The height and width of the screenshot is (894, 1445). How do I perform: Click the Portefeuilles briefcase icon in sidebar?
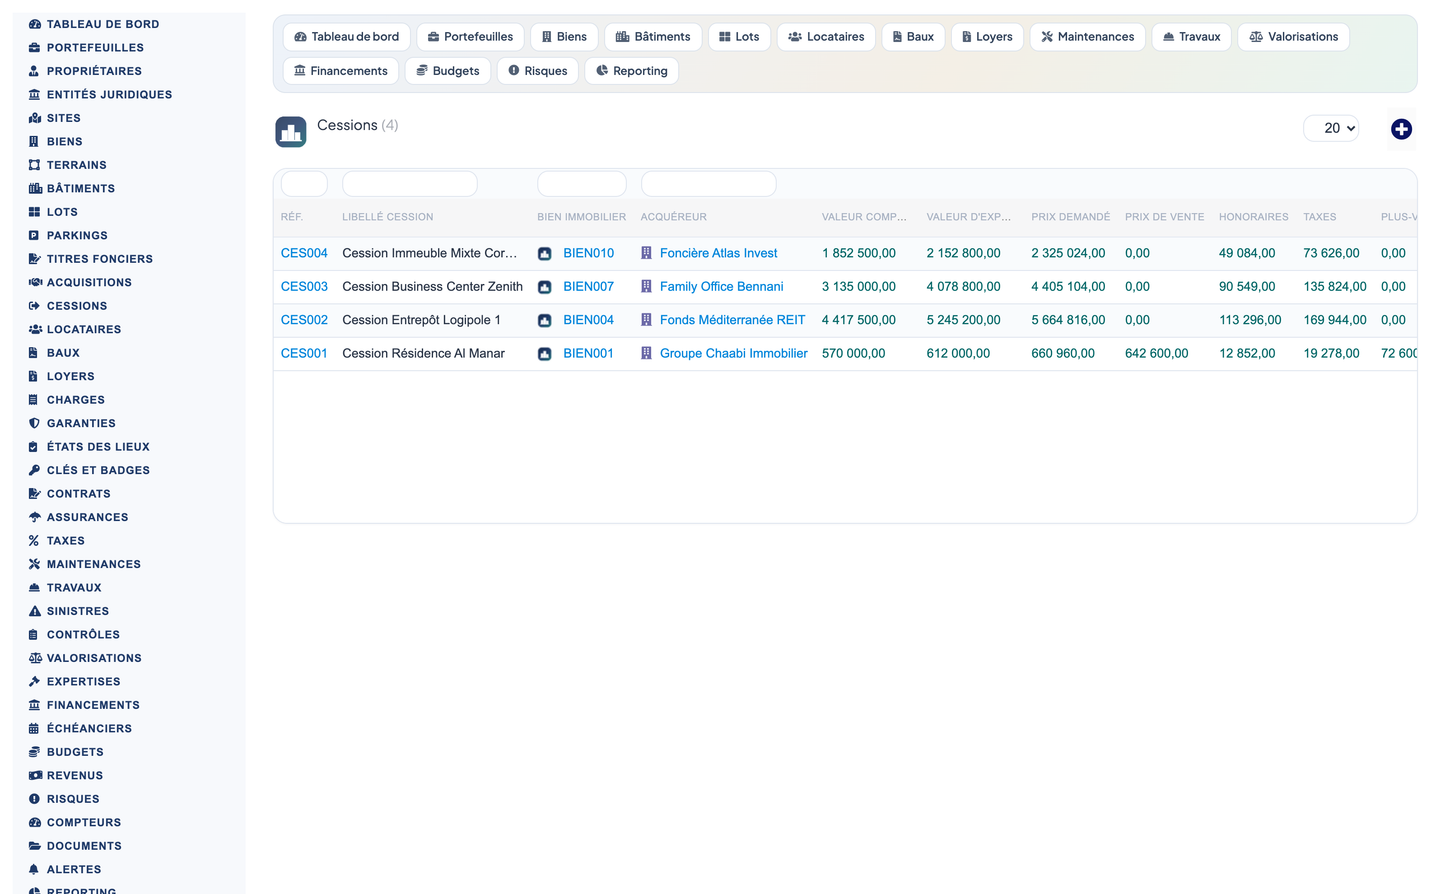coord(34,48)
